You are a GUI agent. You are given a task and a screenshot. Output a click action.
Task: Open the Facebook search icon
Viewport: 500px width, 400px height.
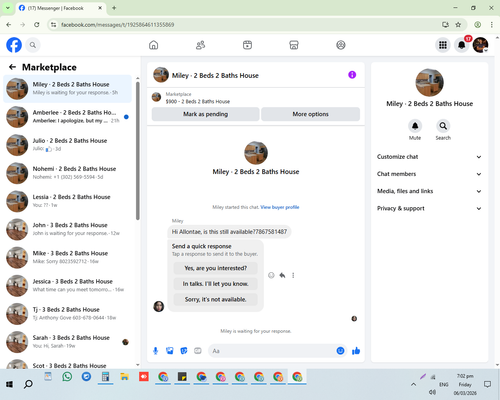(x=33, y=45)
